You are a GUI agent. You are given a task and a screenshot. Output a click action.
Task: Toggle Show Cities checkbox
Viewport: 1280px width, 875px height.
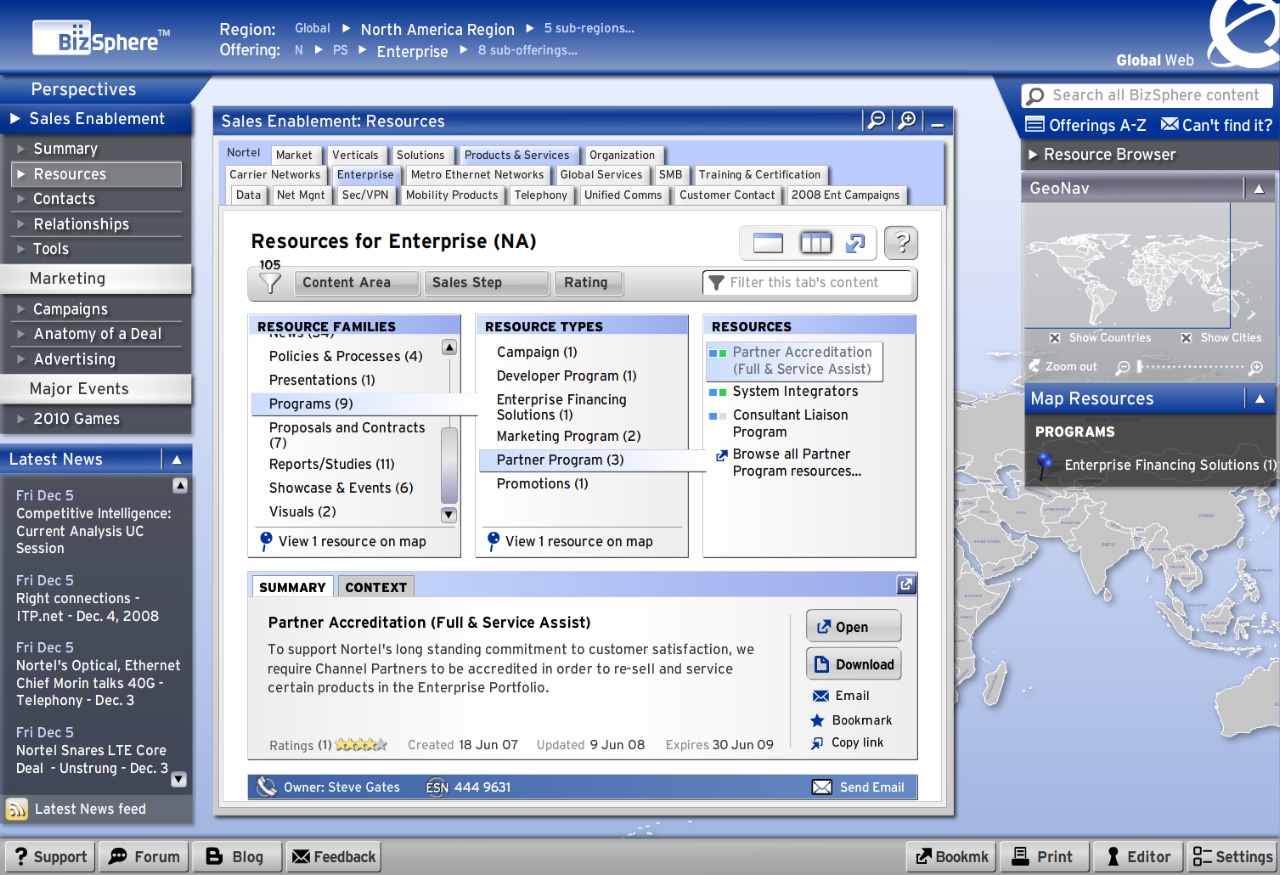point(1186,338)
